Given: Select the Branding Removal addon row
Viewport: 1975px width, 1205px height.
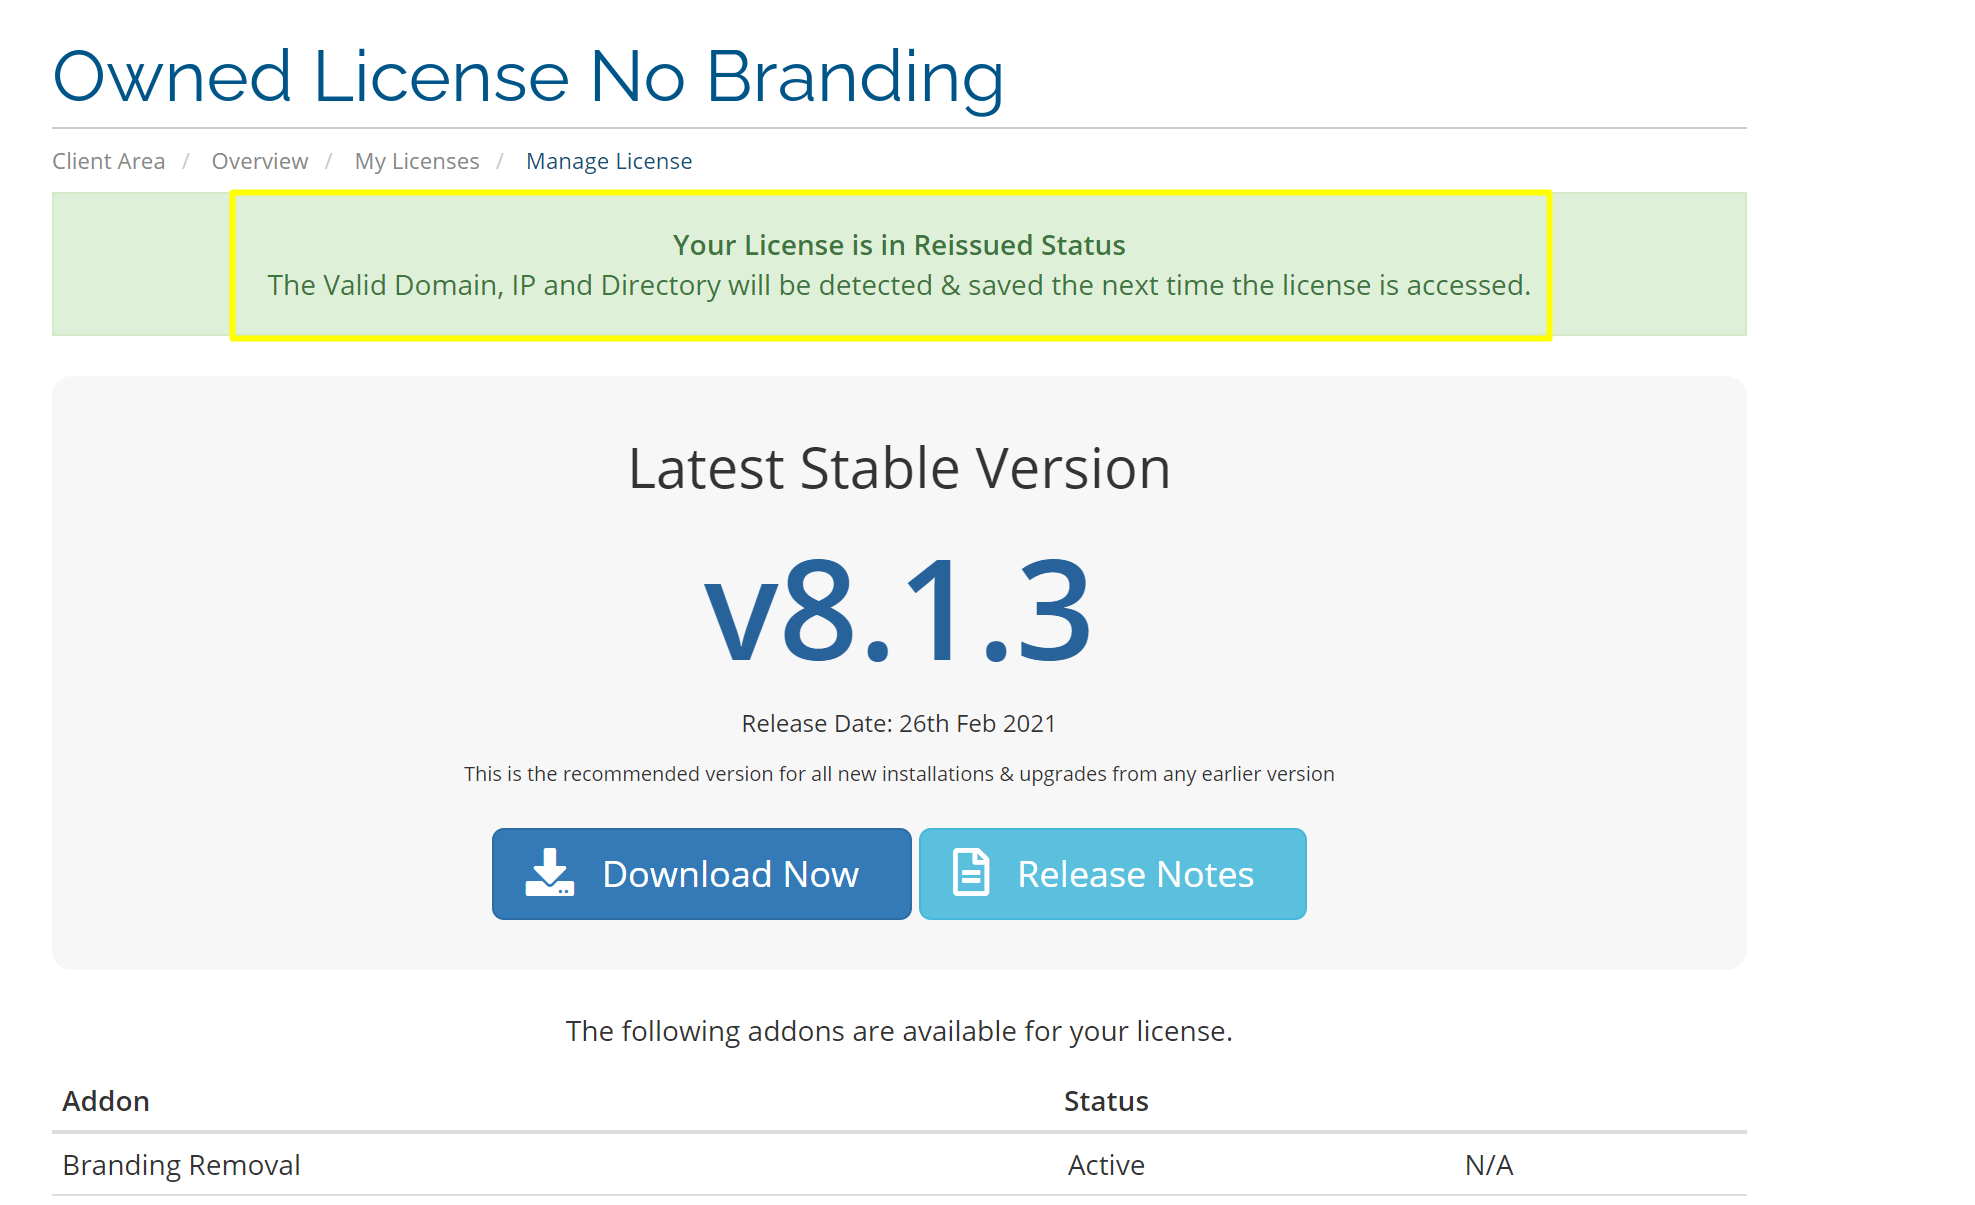Looking at the screenshot, I should tap(181, 1165).
